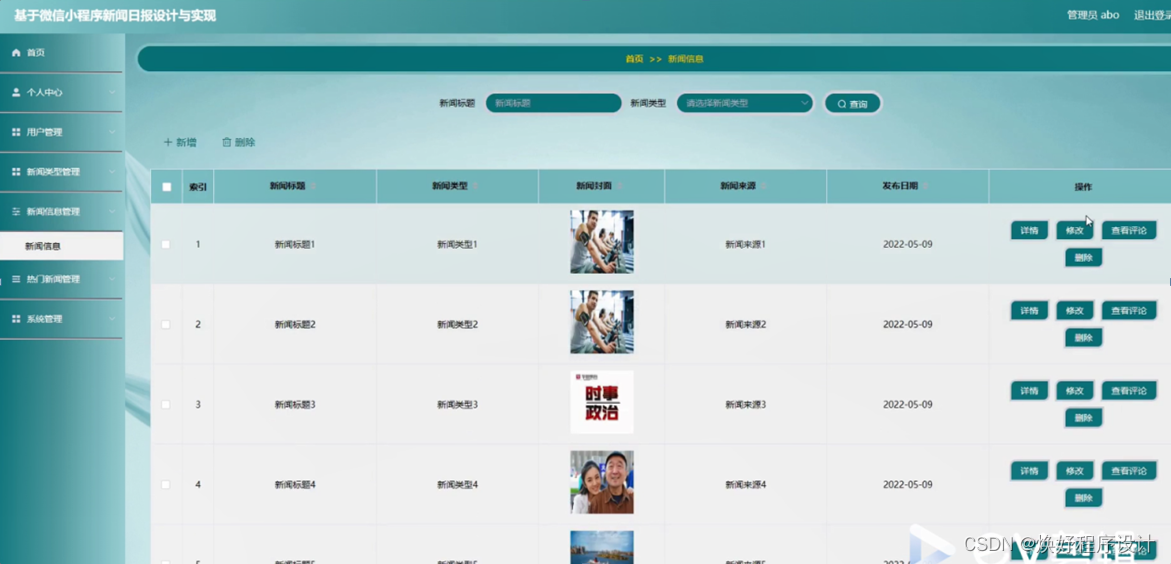Check the row 2 checkbox for 新闻标题2
Viewport: 1171px width, 564px height.
tap(166, 324)
